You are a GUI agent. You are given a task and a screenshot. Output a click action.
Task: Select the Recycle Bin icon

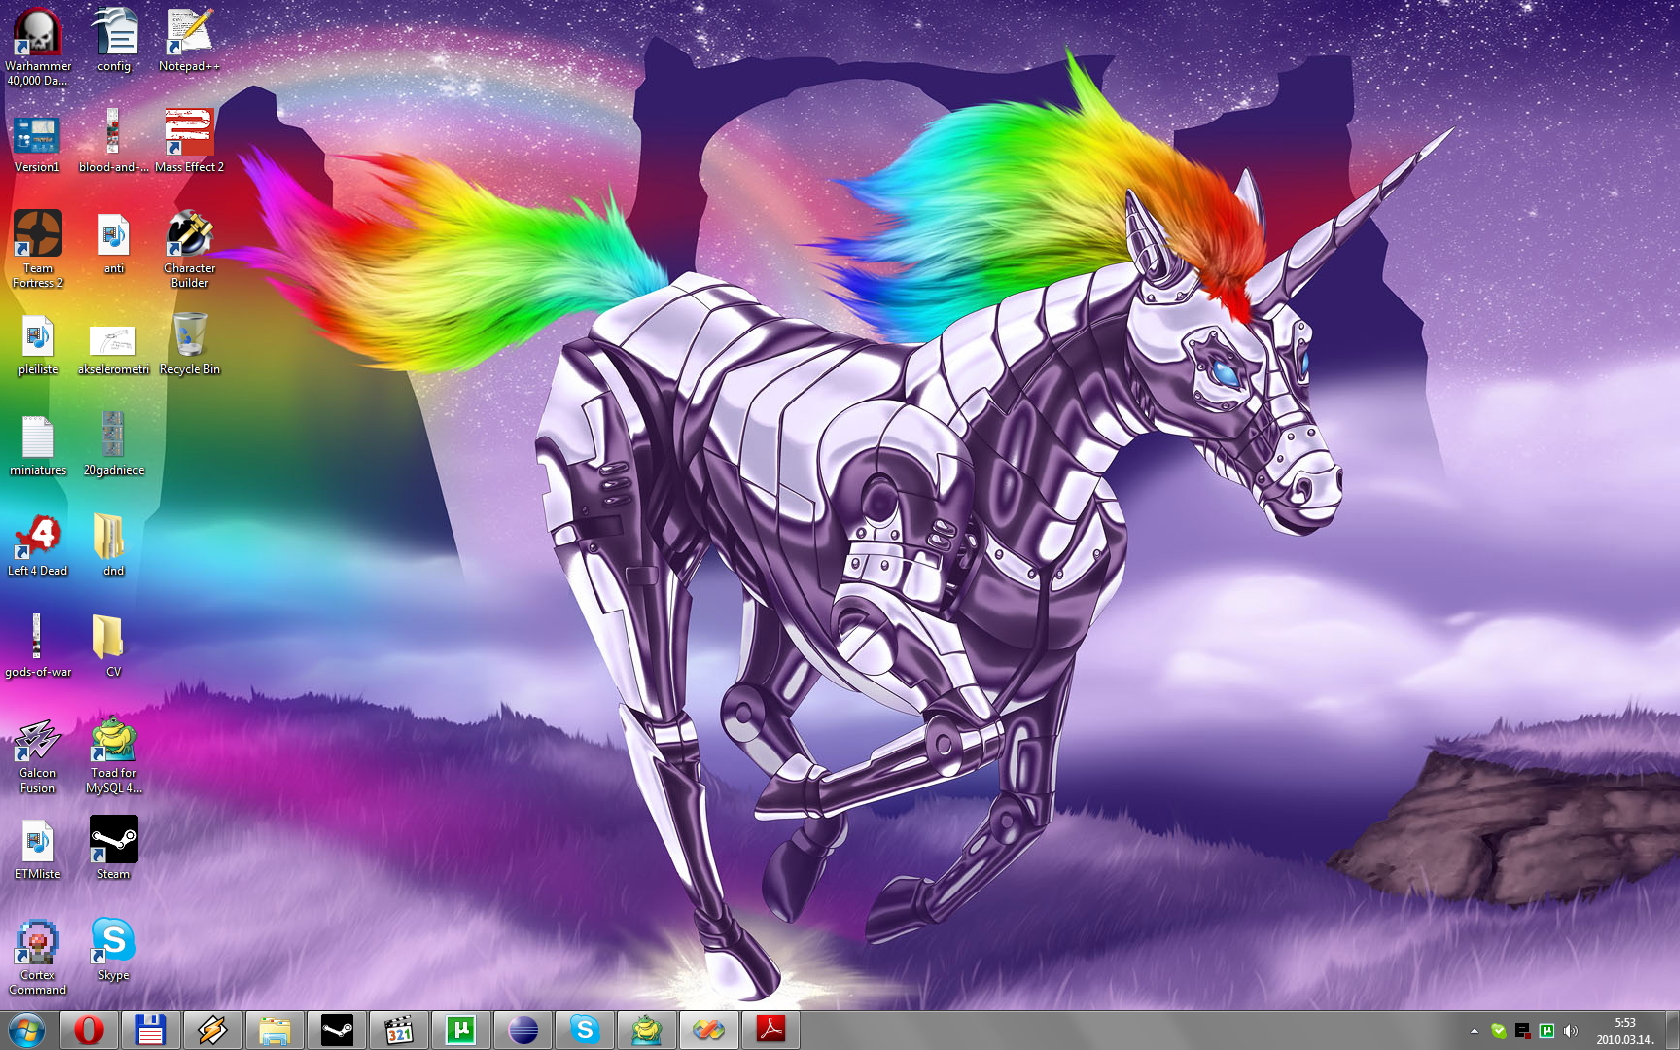(x=189, y=343)
